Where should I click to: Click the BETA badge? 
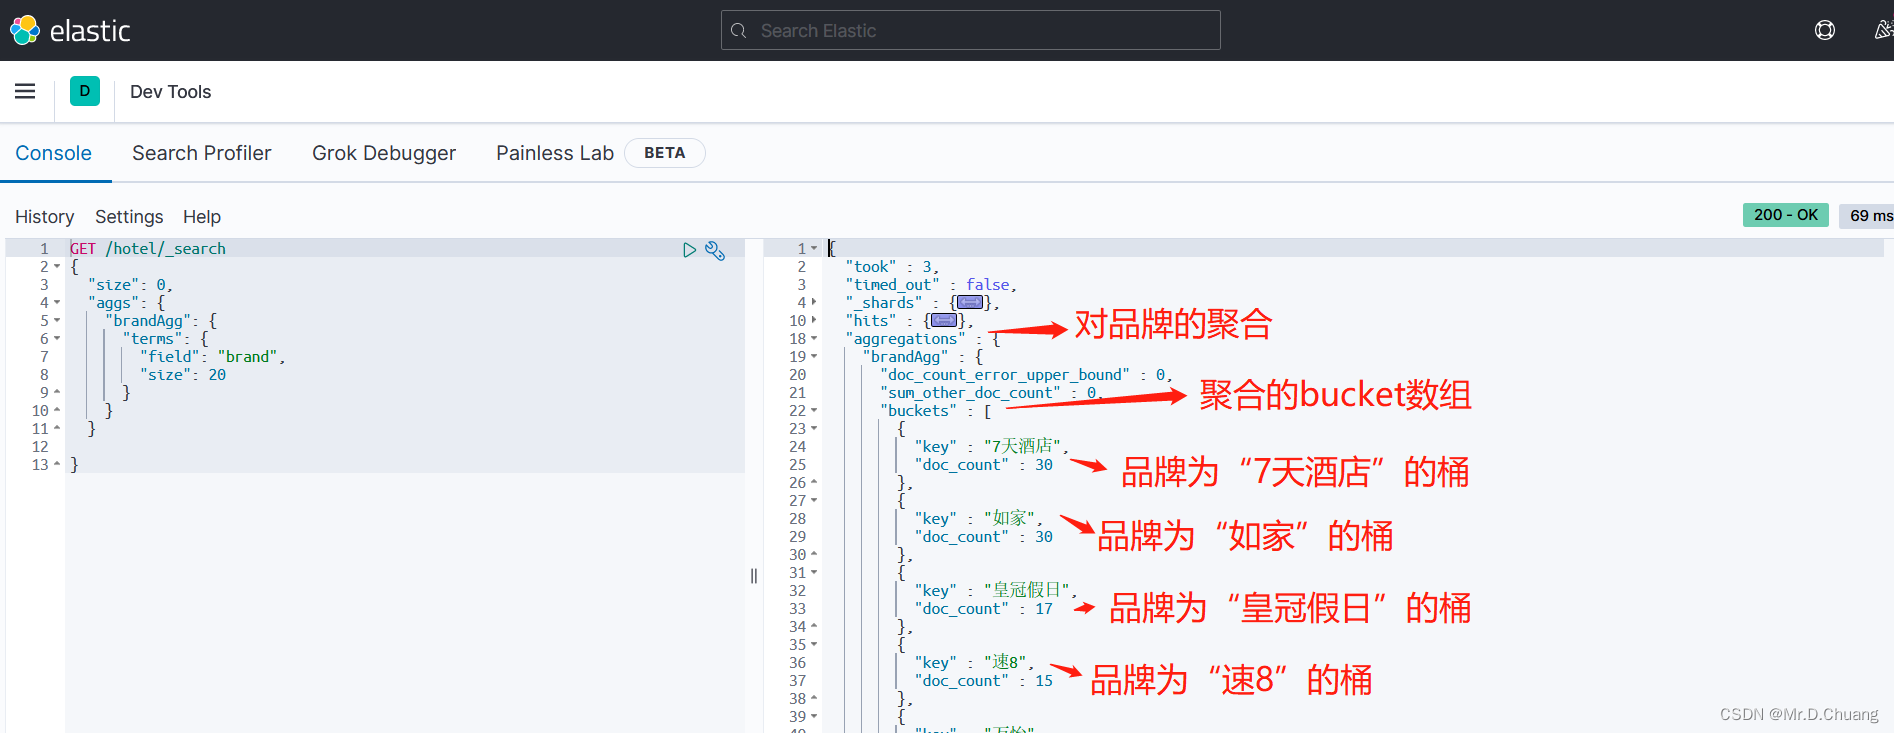tap(665, 153)
